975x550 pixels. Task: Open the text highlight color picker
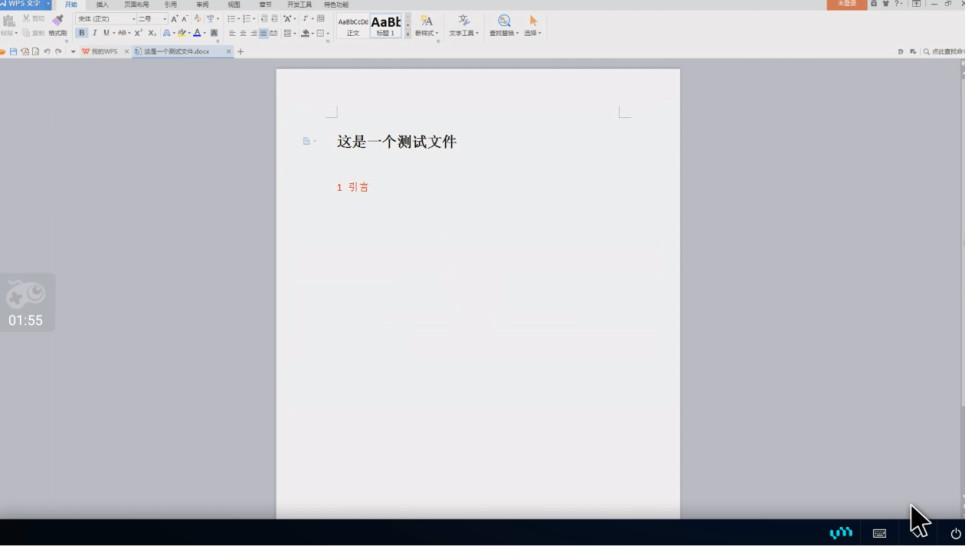182,33
